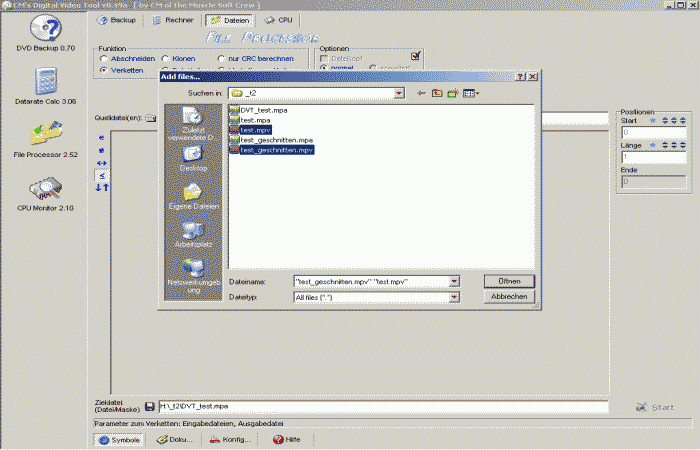The image size is (700, 450).
Task: Switch to the Backup tab
Action: (117, 20)
